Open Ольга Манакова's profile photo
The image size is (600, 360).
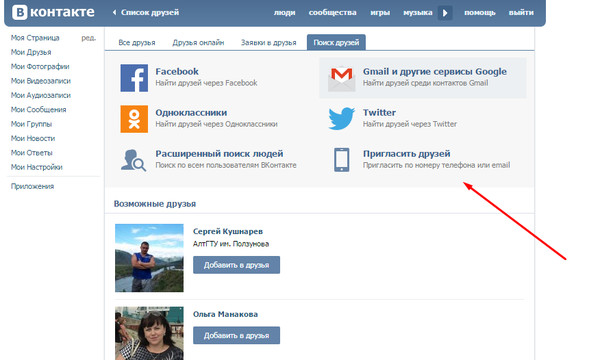tap(149, 333)
